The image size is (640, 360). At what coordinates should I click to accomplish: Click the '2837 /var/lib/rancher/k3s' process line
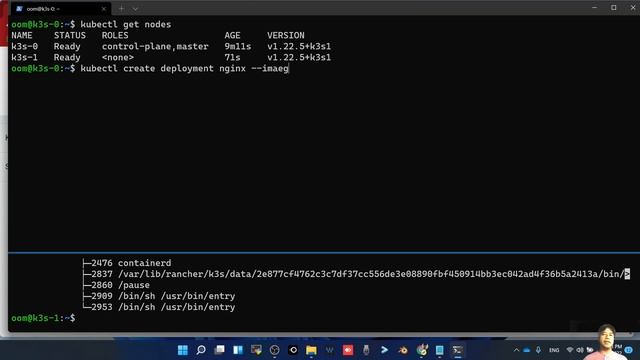pyautogui.click(x=356, y=274)
